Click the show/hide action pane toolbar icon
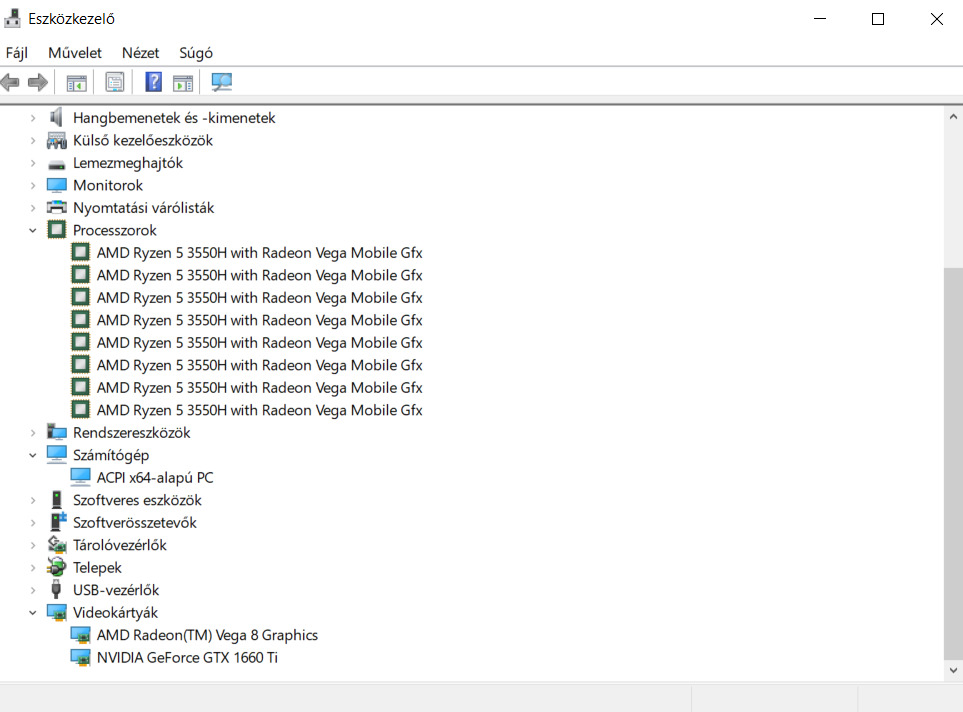The width and height of the screenshot is (963, 712). coord(183,82)
